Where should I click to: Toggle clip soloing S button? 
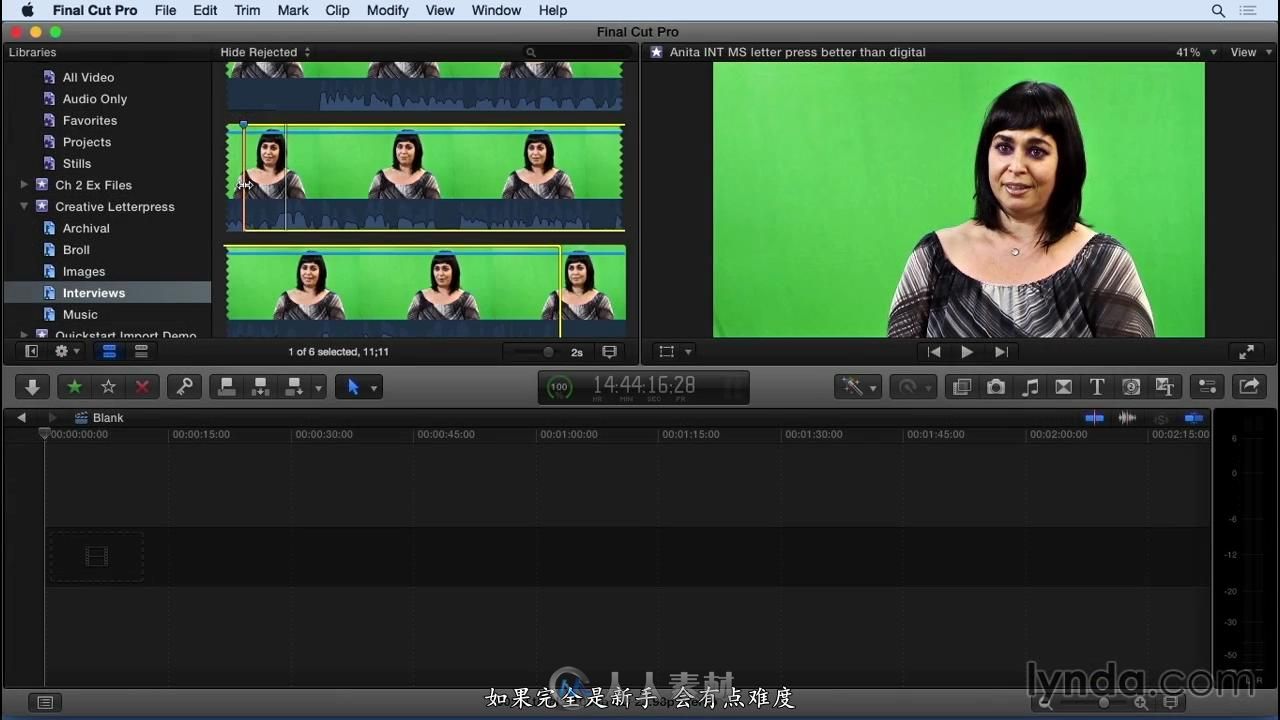(x=1161, y=419)
